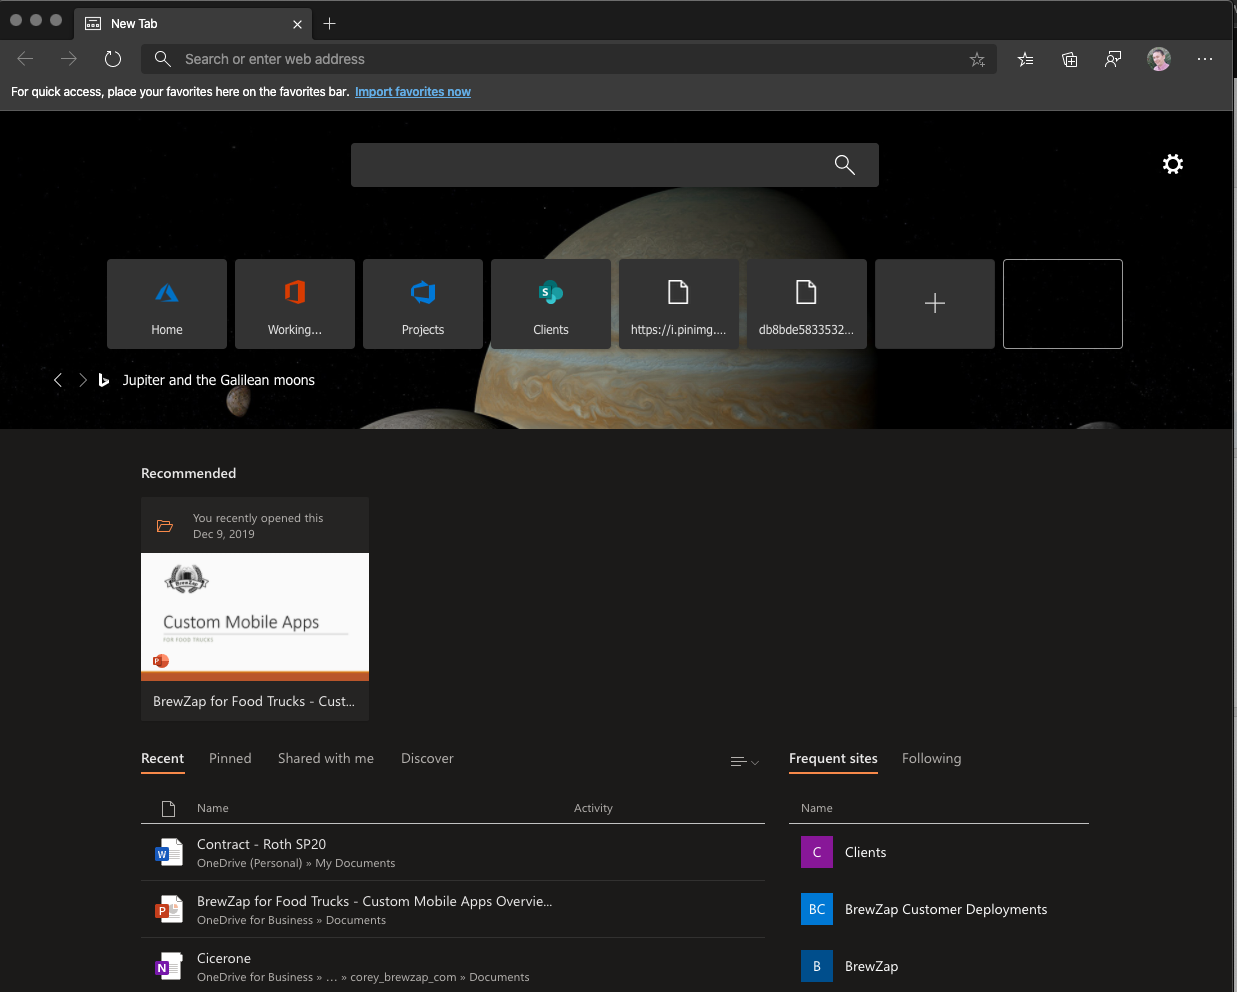
Task: Open page settings gear icon
Action: click(1173, 164)
